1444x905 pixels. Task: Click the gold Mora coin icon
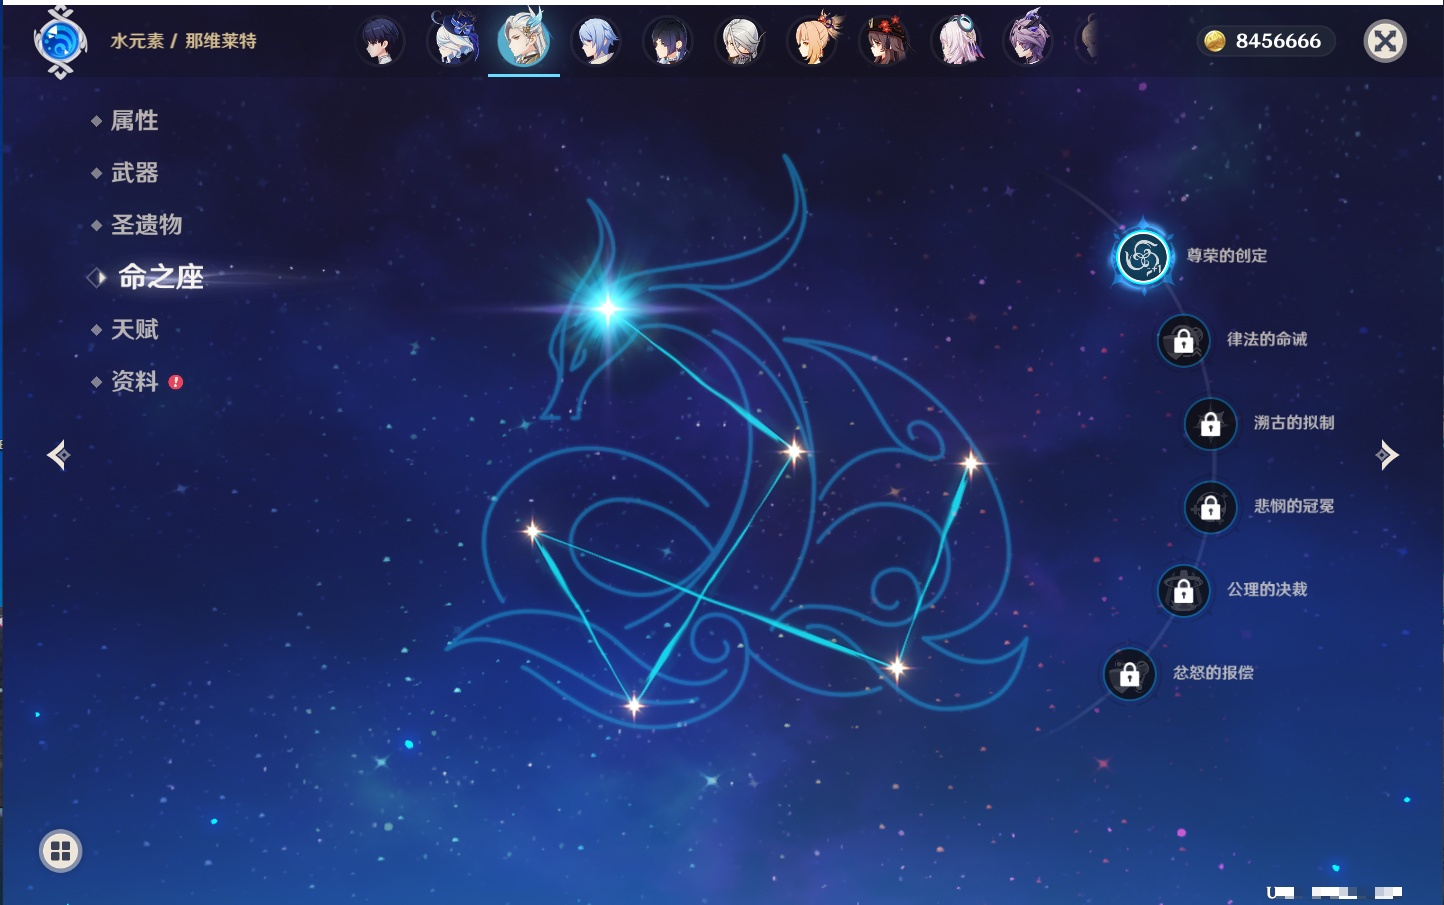[1214, 41]
